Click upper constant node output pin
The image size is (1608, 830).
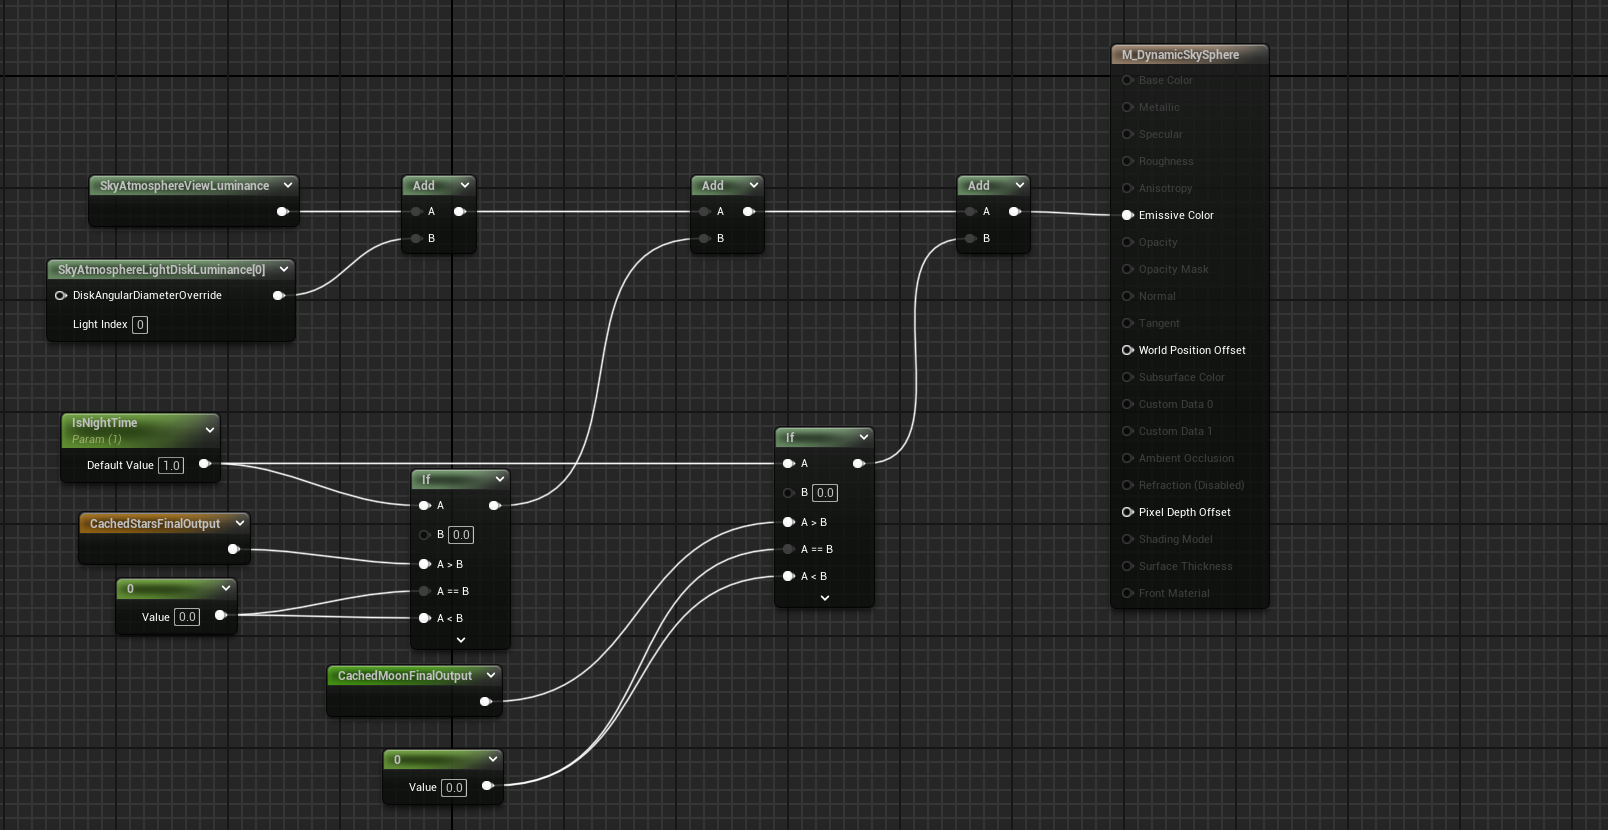pyautogui.click(x=221, y=615)
